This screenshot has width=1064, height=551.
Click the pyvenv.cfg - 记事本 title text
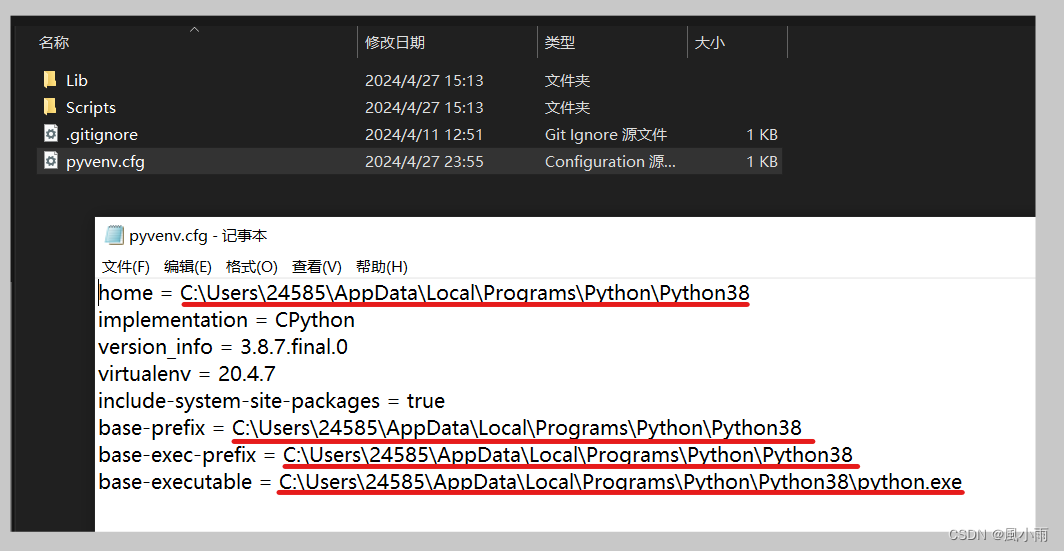coord(198,235)
